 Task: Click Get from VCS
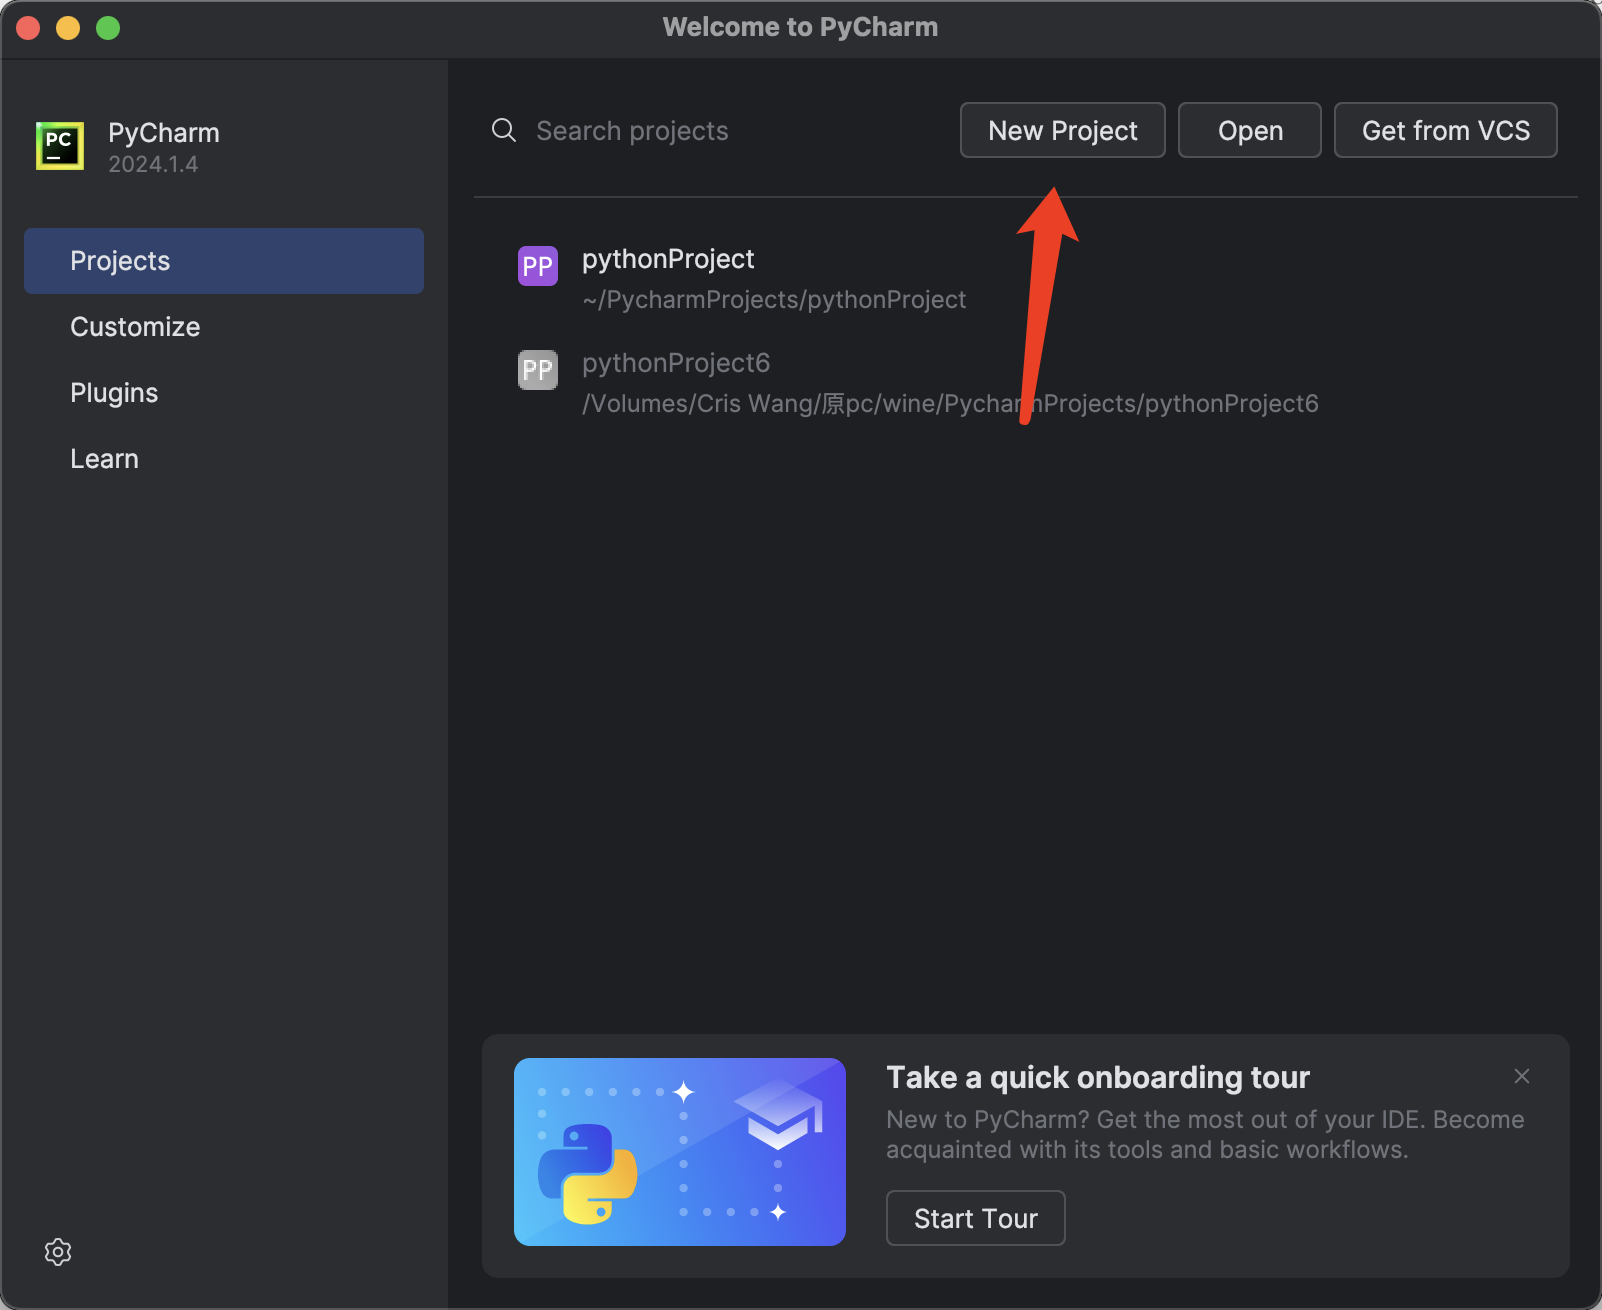(x=1446, y=130)
